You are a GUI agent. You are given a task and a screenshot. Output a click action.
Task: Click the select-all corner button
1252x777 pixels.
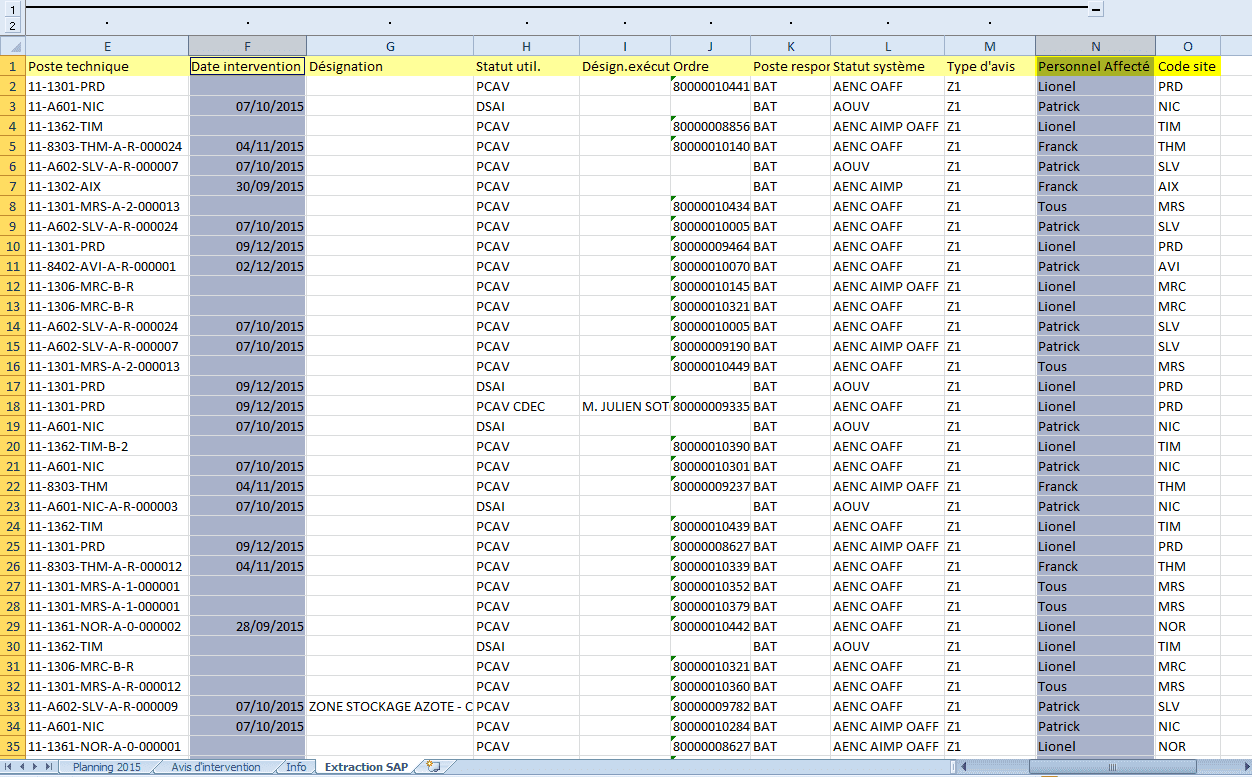point(12,46)
